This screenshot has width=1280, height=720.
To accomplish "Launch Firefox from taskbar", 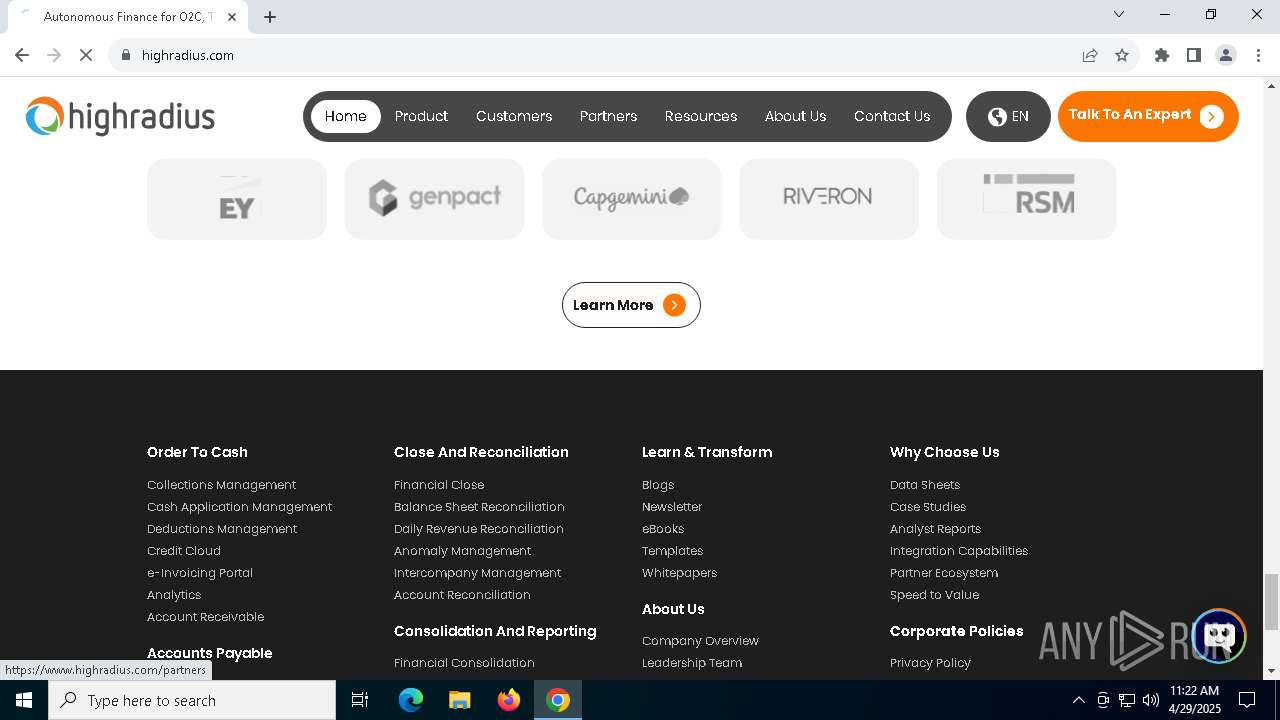I will click(509, 700).
